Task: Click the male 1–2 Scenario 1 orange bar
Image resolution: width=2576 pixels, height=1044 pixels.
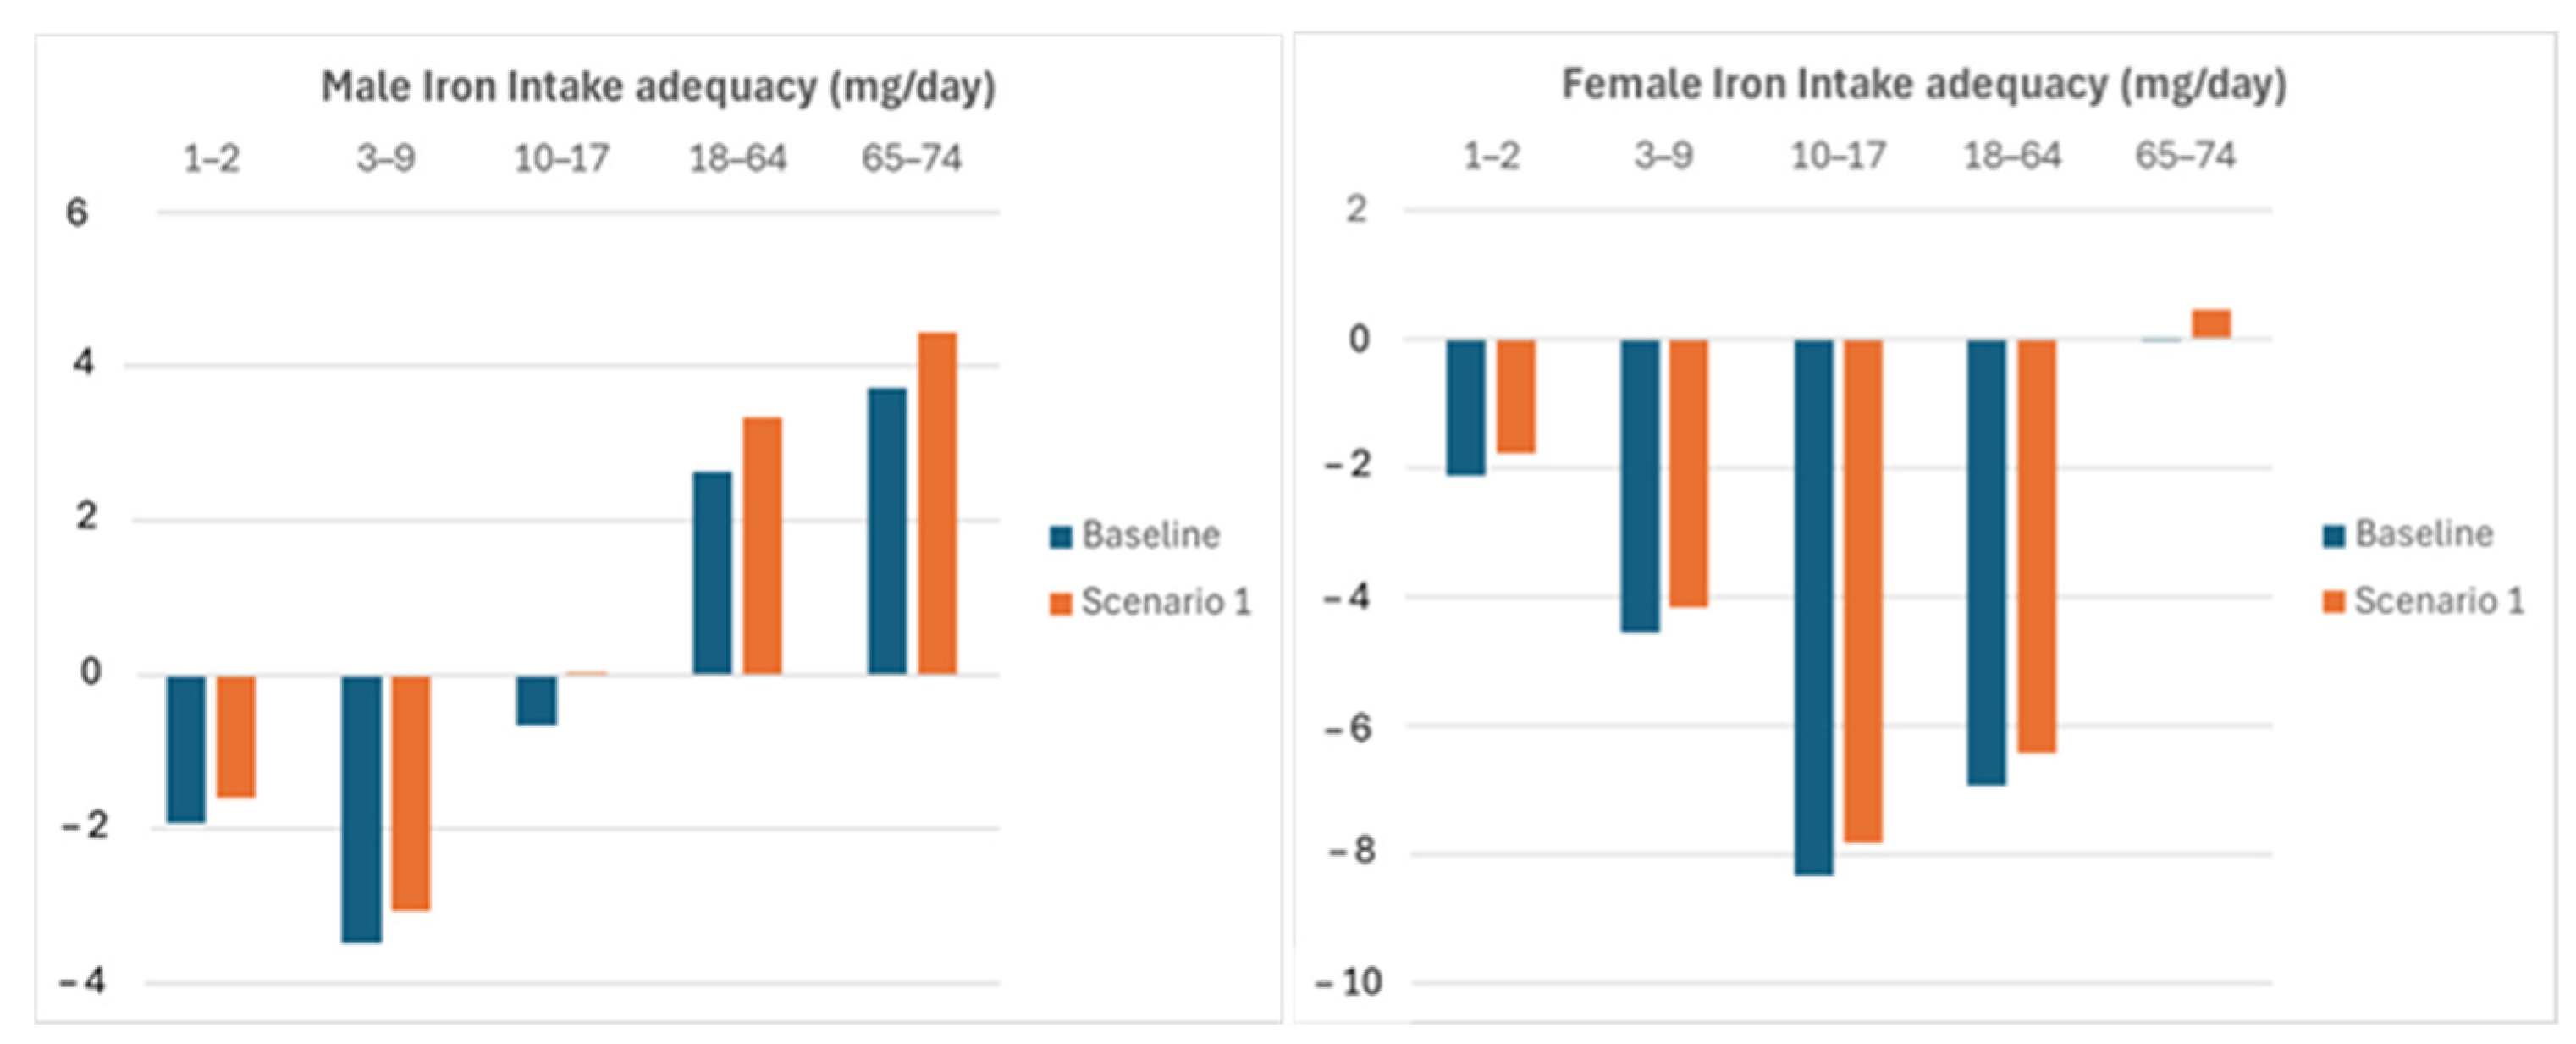Action: (x=236, y=736)
